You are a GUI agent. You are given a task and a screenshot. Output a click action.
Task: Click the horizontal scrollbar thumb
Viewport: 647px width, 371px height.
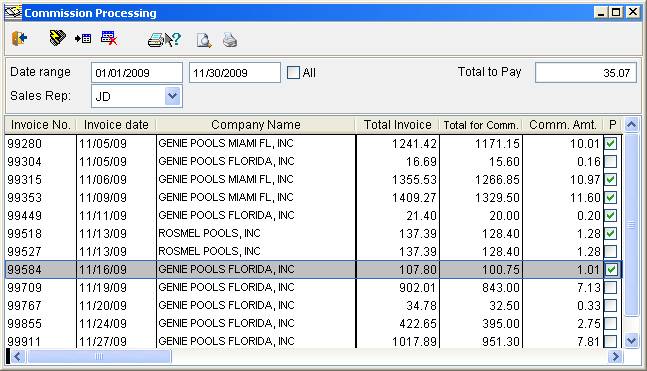coord(99,357)
